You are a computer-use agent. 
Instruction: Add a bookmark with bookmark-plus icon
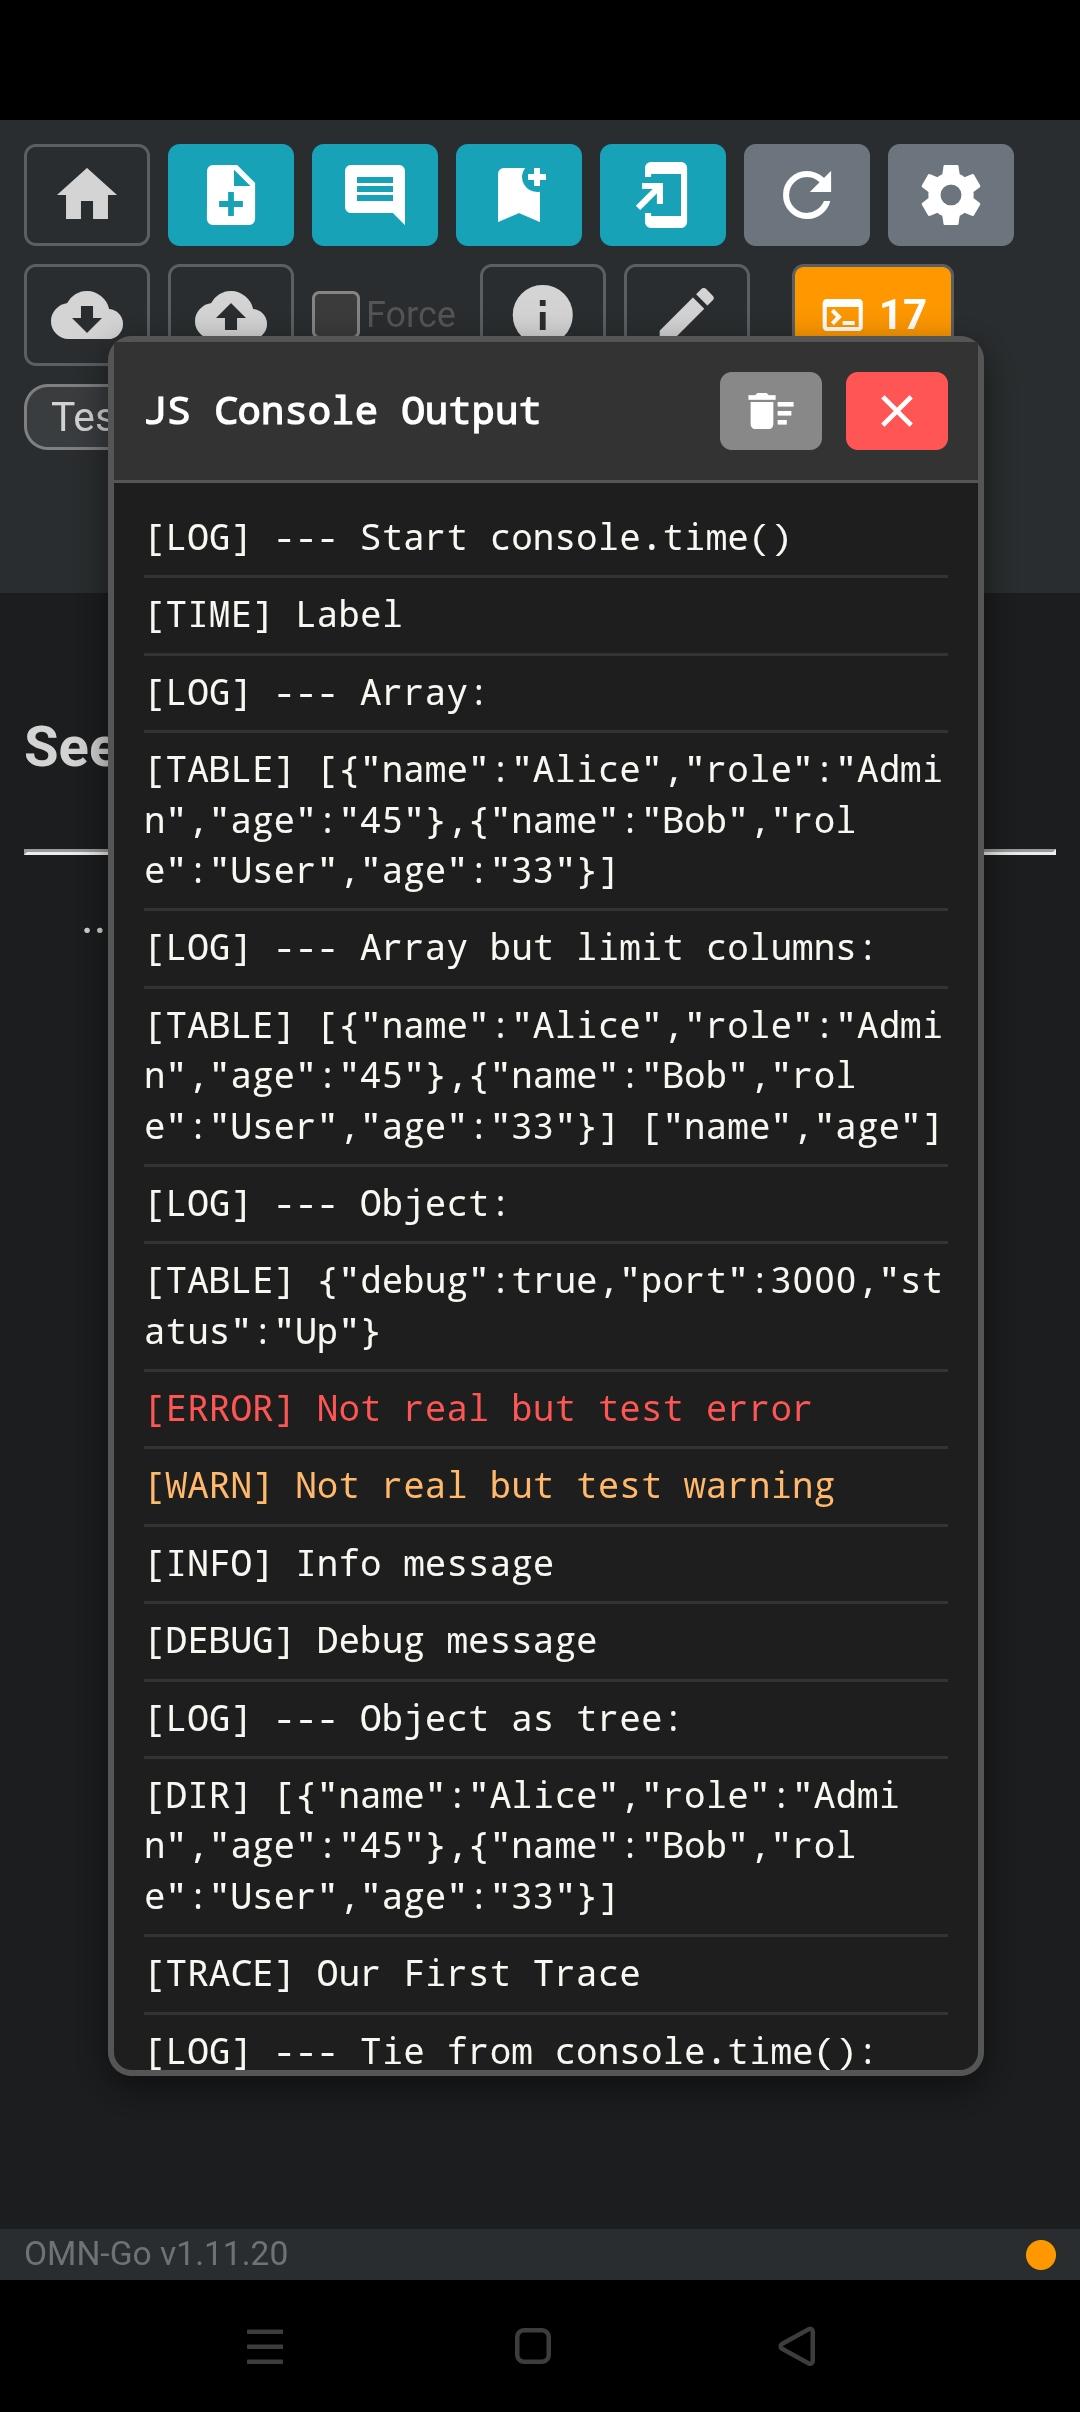click(519, 195)
